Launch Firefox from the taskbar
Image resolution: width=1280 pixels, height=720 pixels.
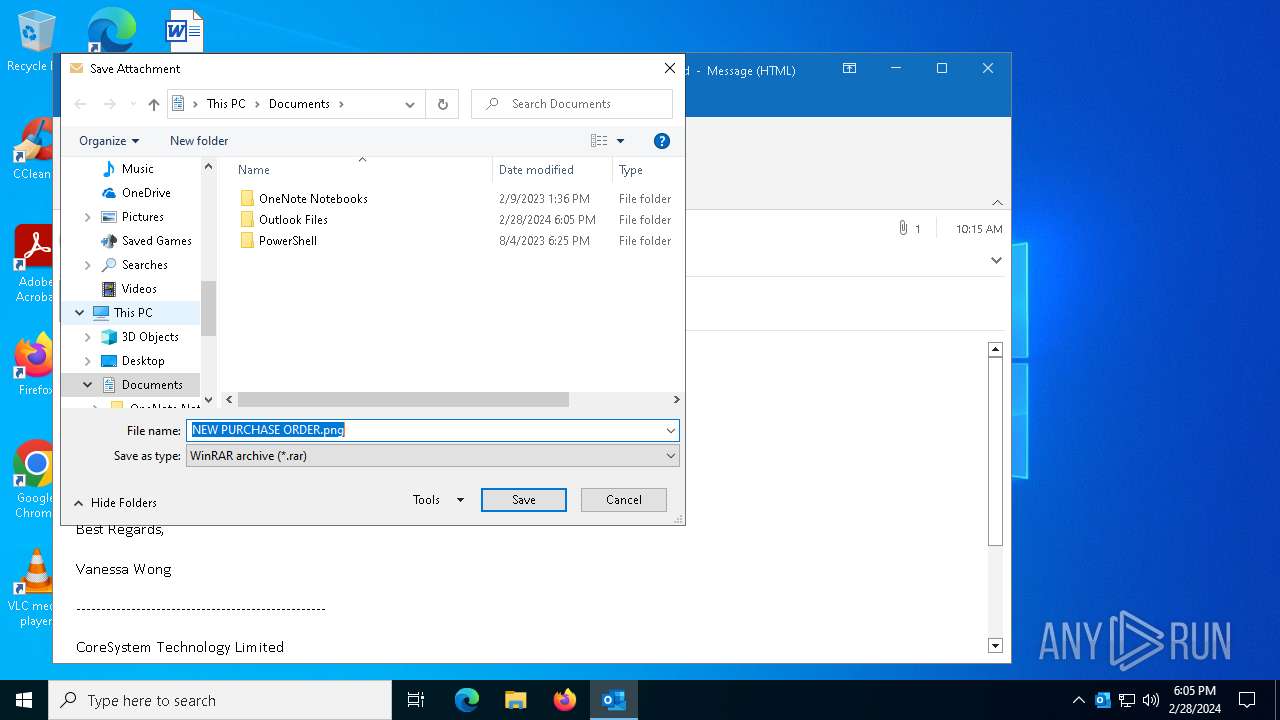(x=565, y=700)
